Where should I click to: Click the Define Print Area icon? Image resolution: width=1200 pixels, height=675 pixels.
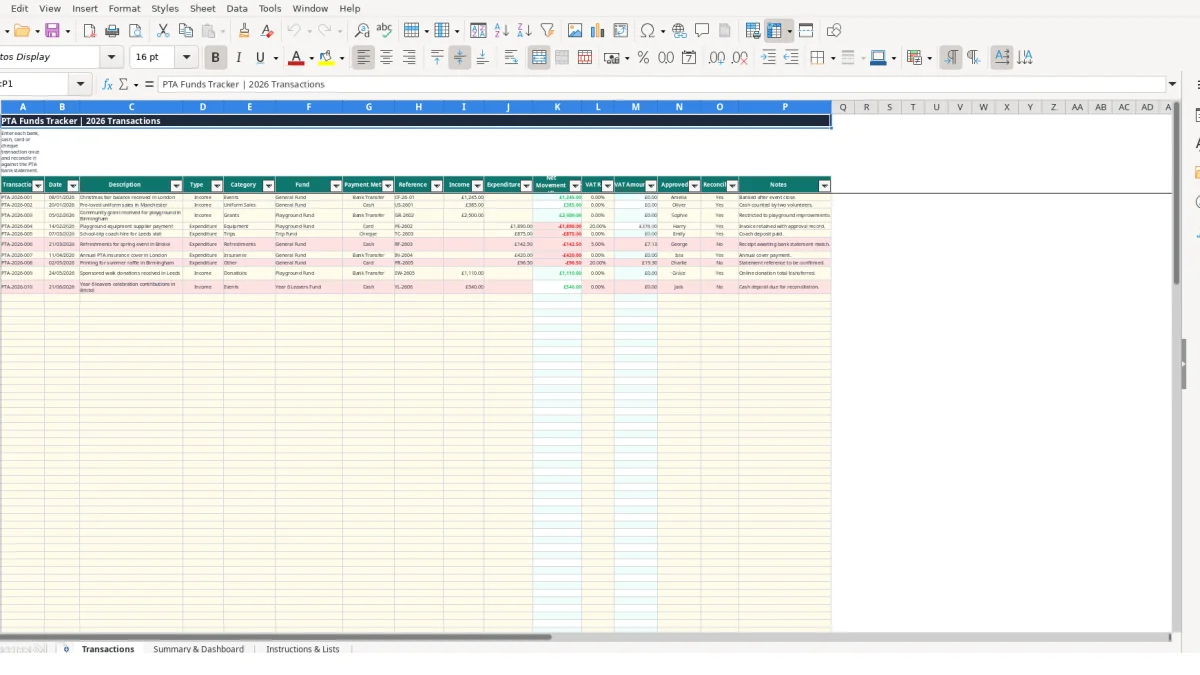coord(754,31)
